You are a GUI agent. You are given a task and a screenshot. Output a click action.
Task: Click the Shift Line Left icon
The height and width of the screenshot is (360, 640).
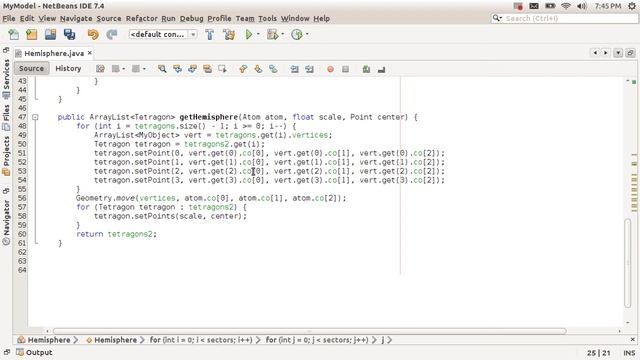[294, 69]
